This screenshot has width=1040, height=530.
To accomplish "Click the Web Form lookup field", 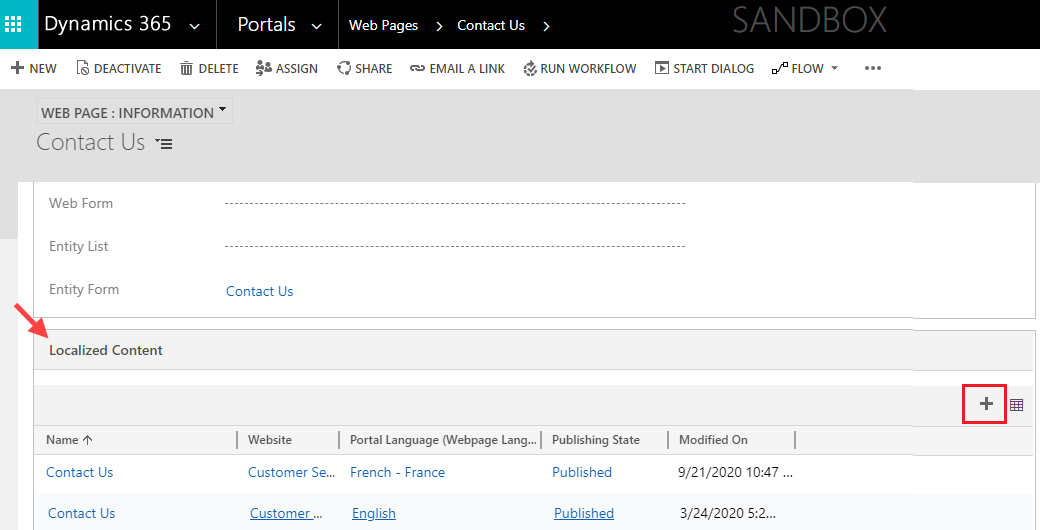I will (x=455, y=203).
